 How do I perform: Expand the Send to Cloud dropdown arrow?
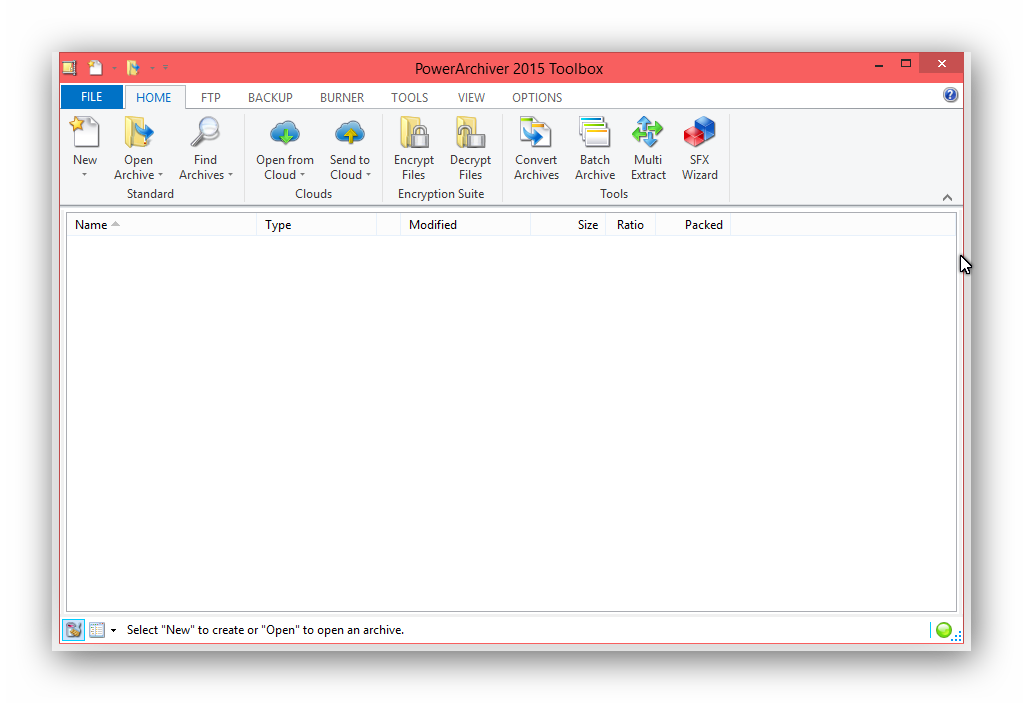pos(369,175)
